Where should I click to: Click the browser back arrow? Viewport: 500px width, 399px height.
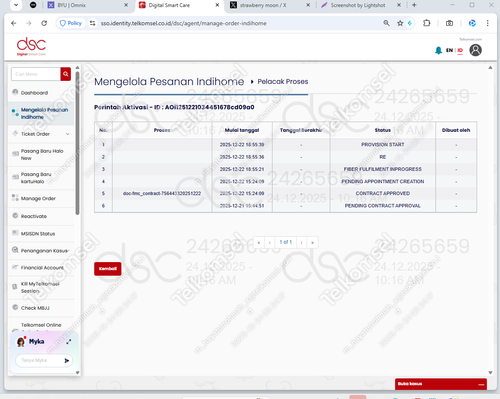[x=14, y=23]
